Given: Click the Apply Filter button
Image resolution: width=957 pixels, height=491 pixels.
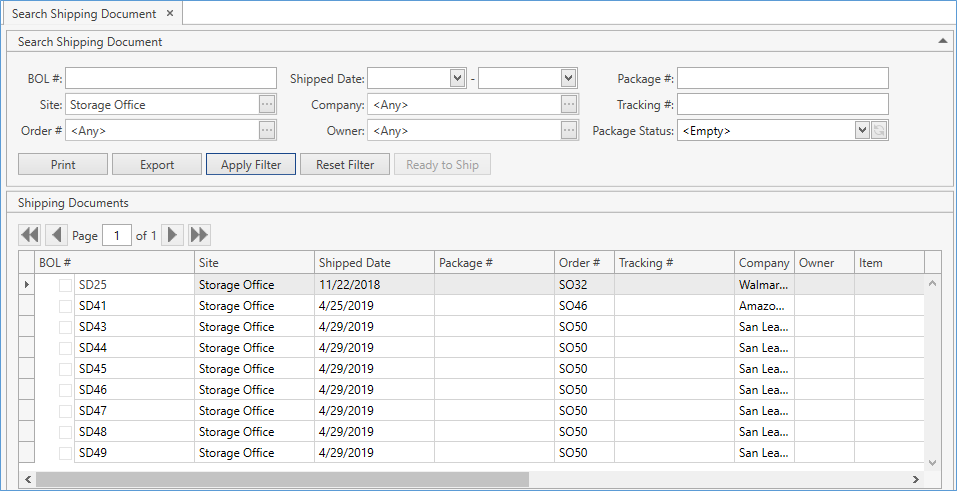Looking at the screenshot, I should (251, 165).
